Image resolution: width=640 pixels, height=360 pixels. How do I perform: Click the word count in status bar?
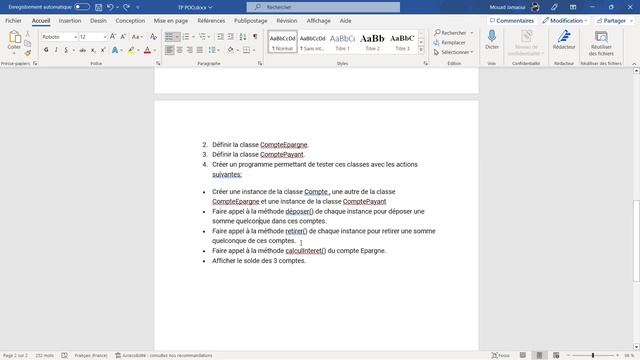pos(44,356)
